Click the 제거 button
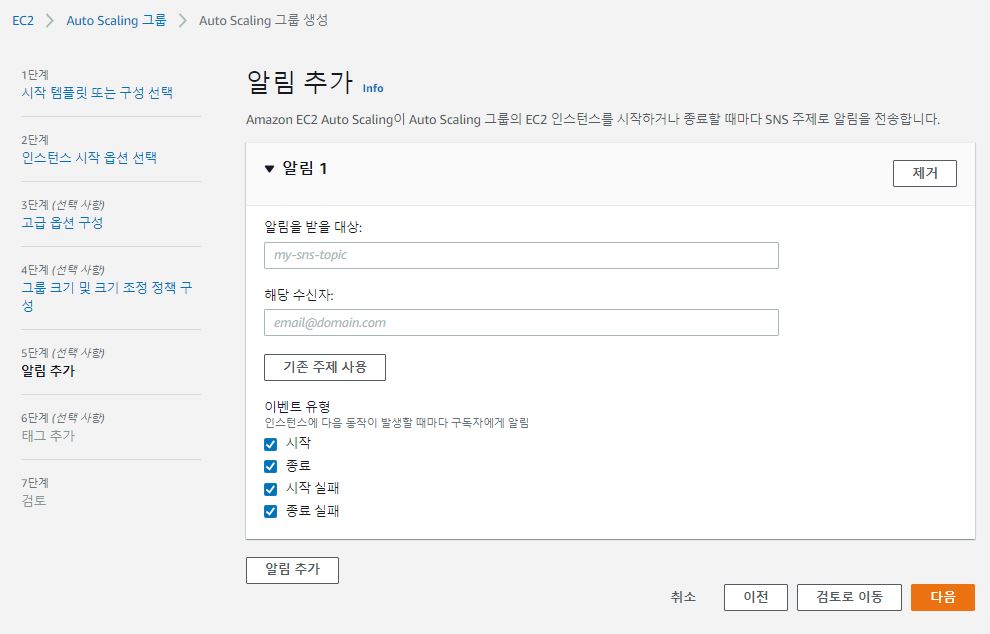The width and height of the screenshot is (990, 634). click(x=924, y=173)
